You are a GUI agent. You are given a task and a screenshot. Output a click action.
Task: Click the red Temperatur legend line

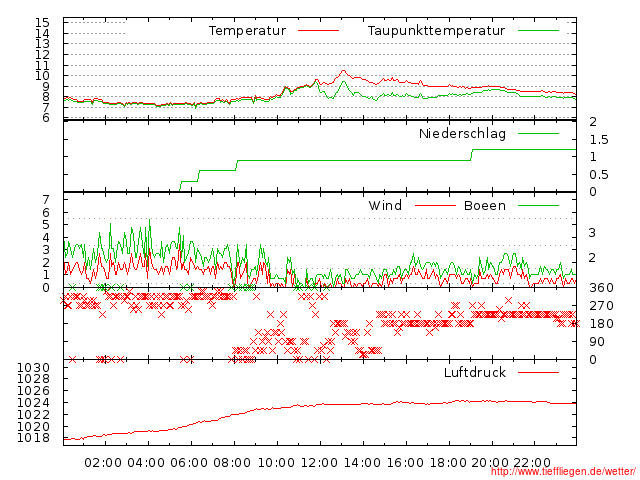pyautogui.click(x=318, y=31)
